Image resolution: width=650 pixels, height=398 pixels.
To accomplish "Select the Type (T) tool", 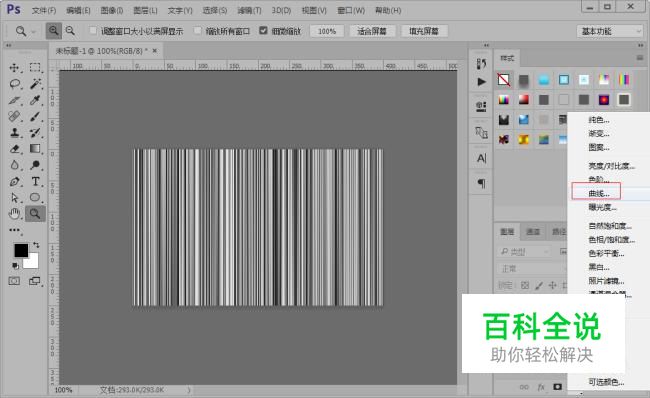I will (x=35, y=182).
